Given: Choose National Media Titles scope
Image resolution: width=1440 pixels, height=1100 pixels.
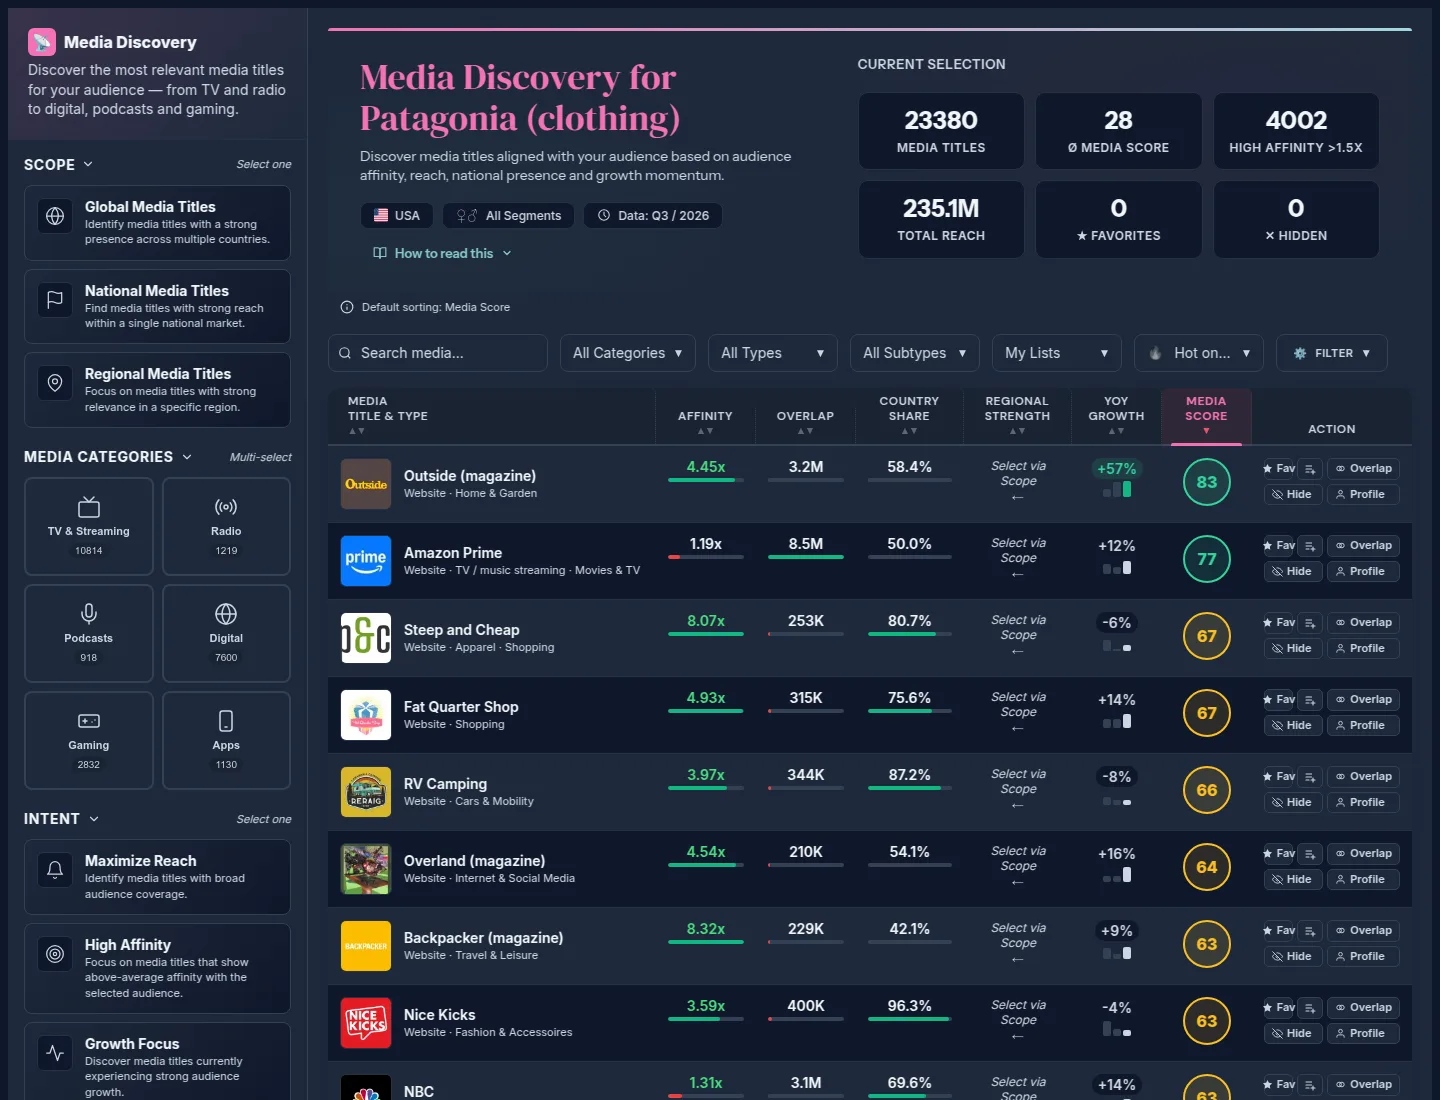Looking at the screenshot, I should pos(157,306).
